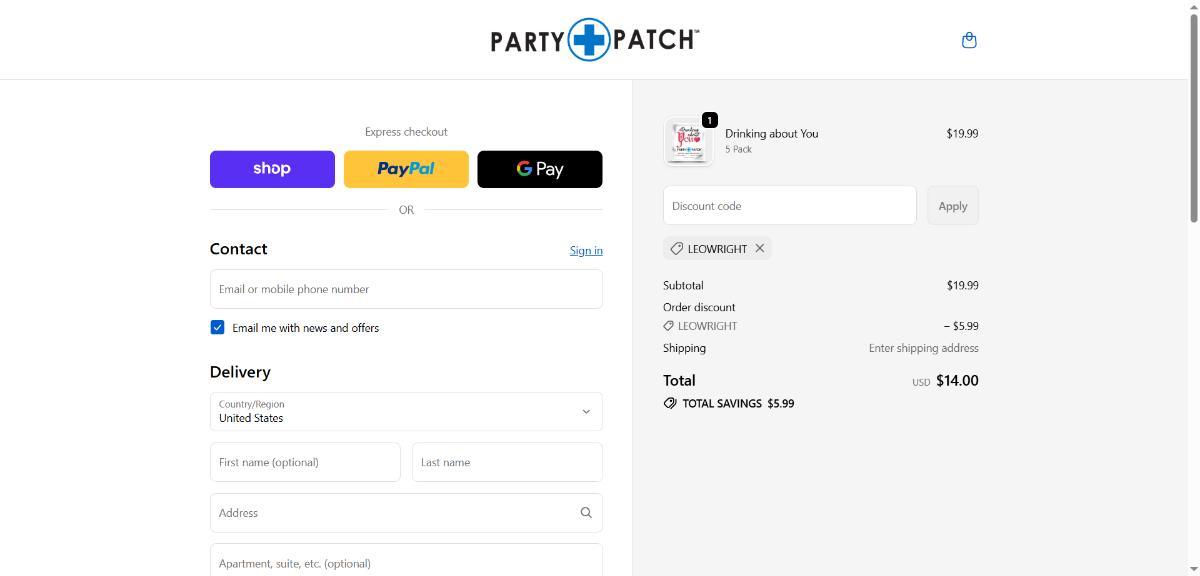Click the address search magnifier icon
The height and width of the screenshot is (576, 1200).
(x=586, y=513)
